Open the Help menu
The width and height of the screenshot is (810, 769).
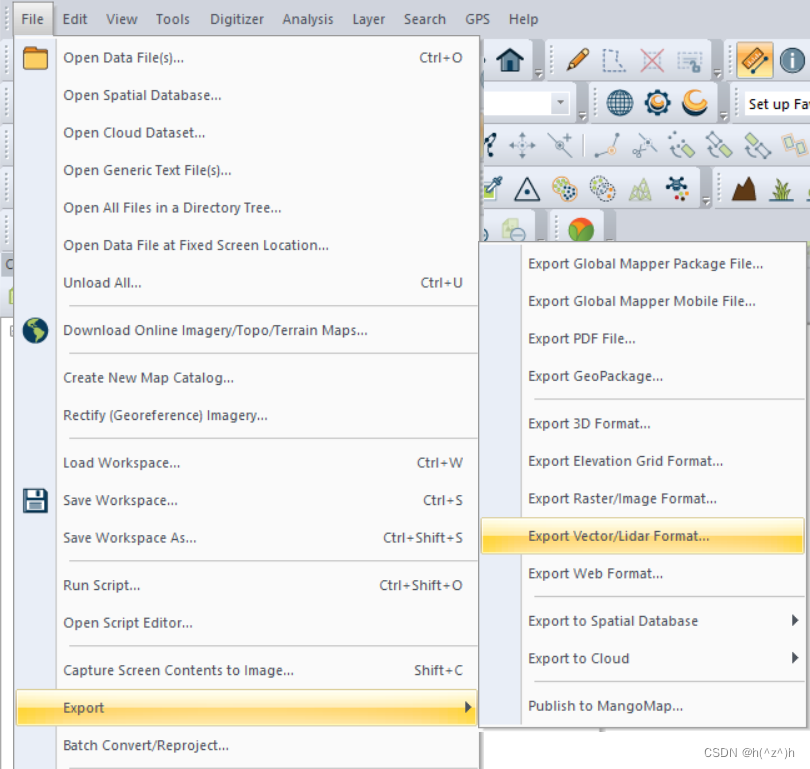(x=523, y=19)
